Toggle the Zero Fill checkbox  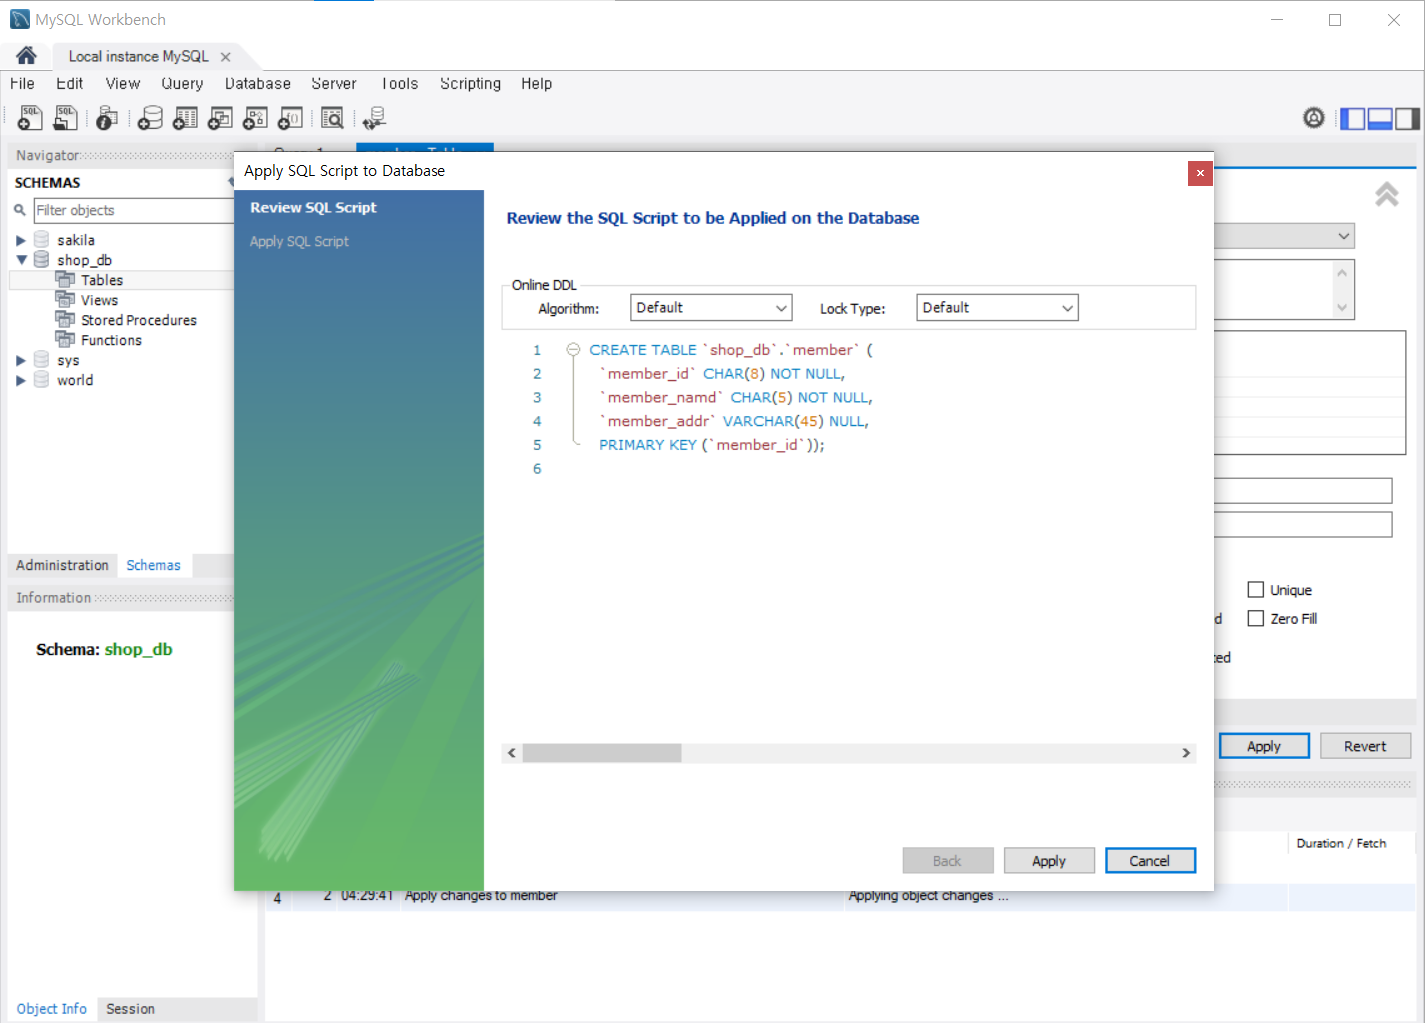point(1256,619)
